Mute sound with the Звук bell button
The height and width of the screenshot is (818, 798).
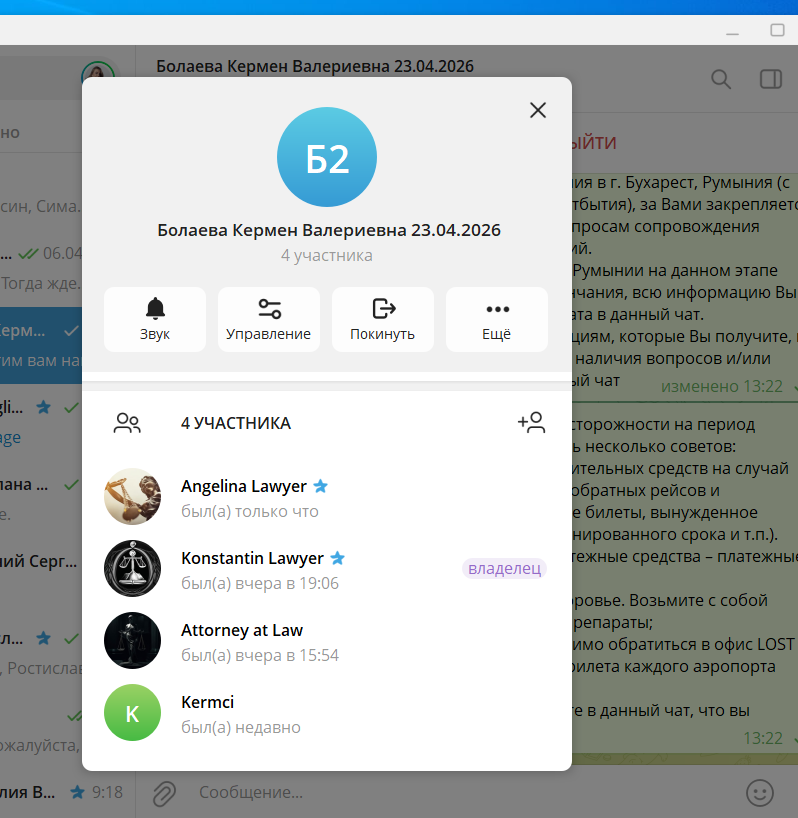(155, 319)
